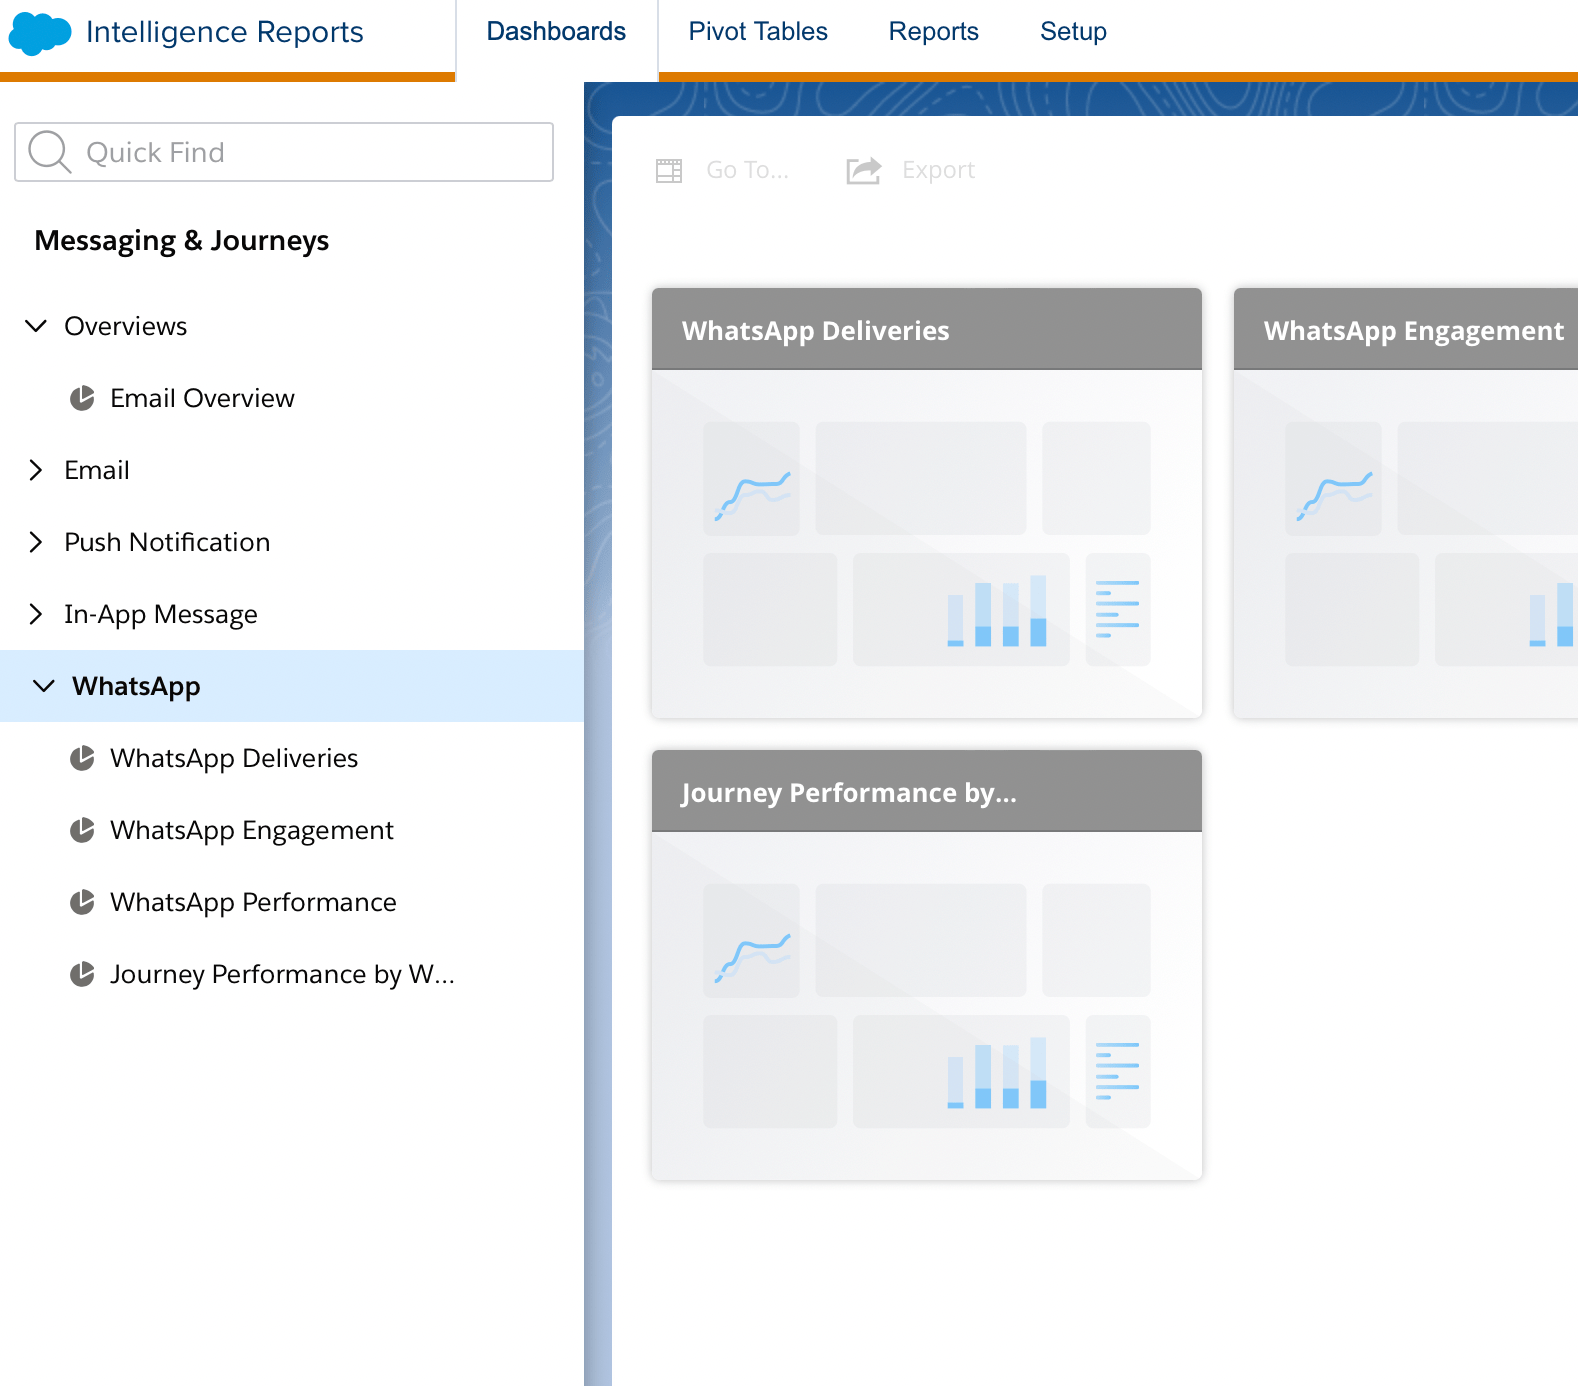
Task: Expand the Email section chevron
Action: [36, 470]
